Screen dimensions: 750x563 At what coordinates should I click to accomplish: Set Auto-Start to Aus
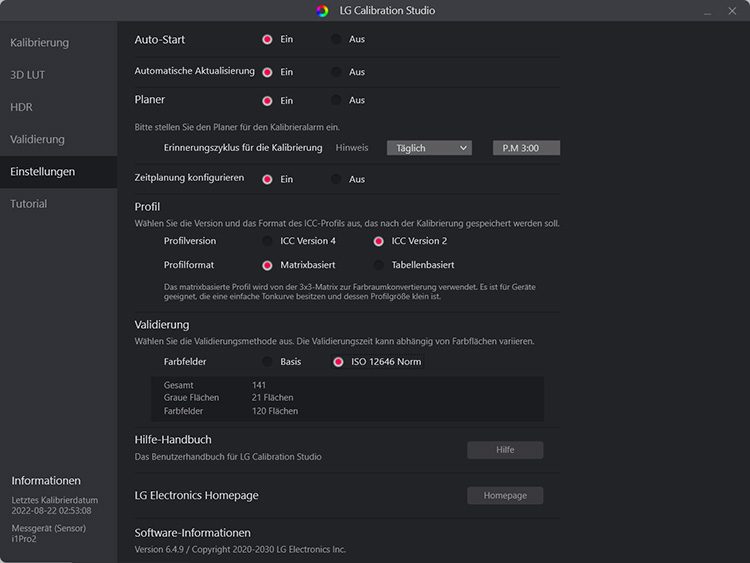pyautogui.click(x=336, y=39)
